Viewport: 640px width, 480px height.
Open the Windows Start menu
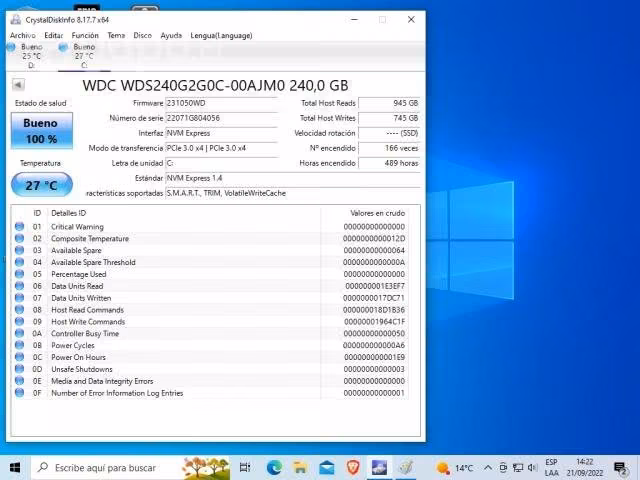coord(15,468)
